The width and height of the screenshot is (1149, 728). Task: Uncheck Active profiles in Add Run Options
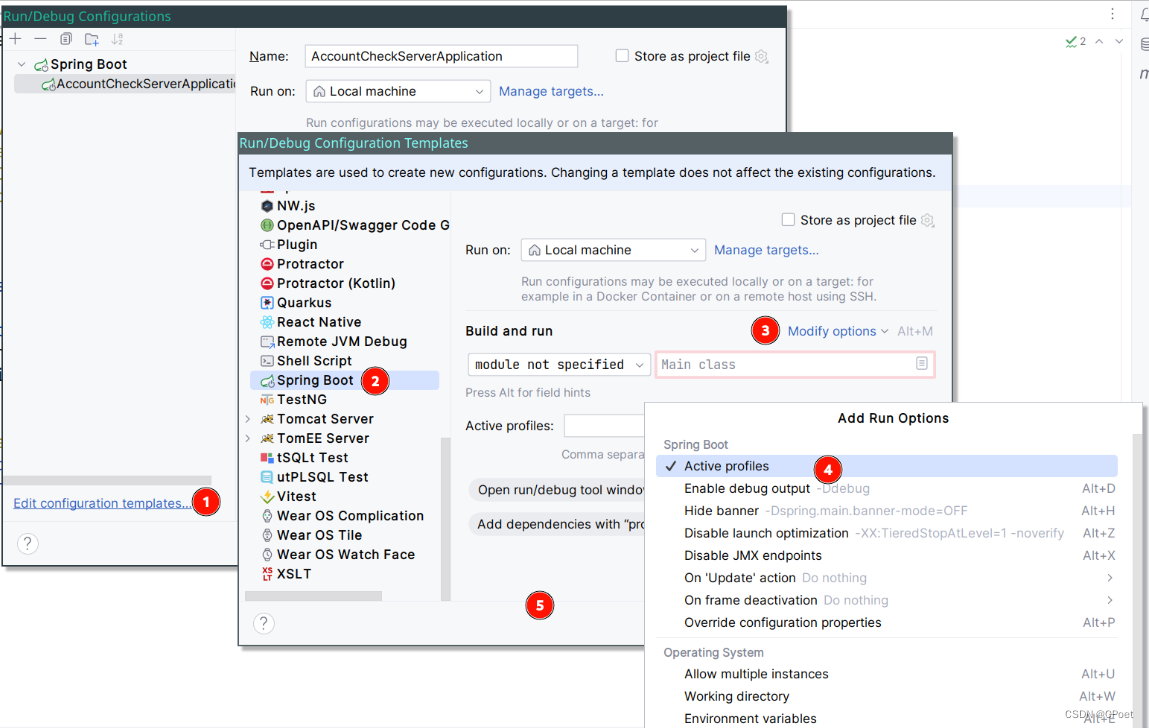[887, 466]
